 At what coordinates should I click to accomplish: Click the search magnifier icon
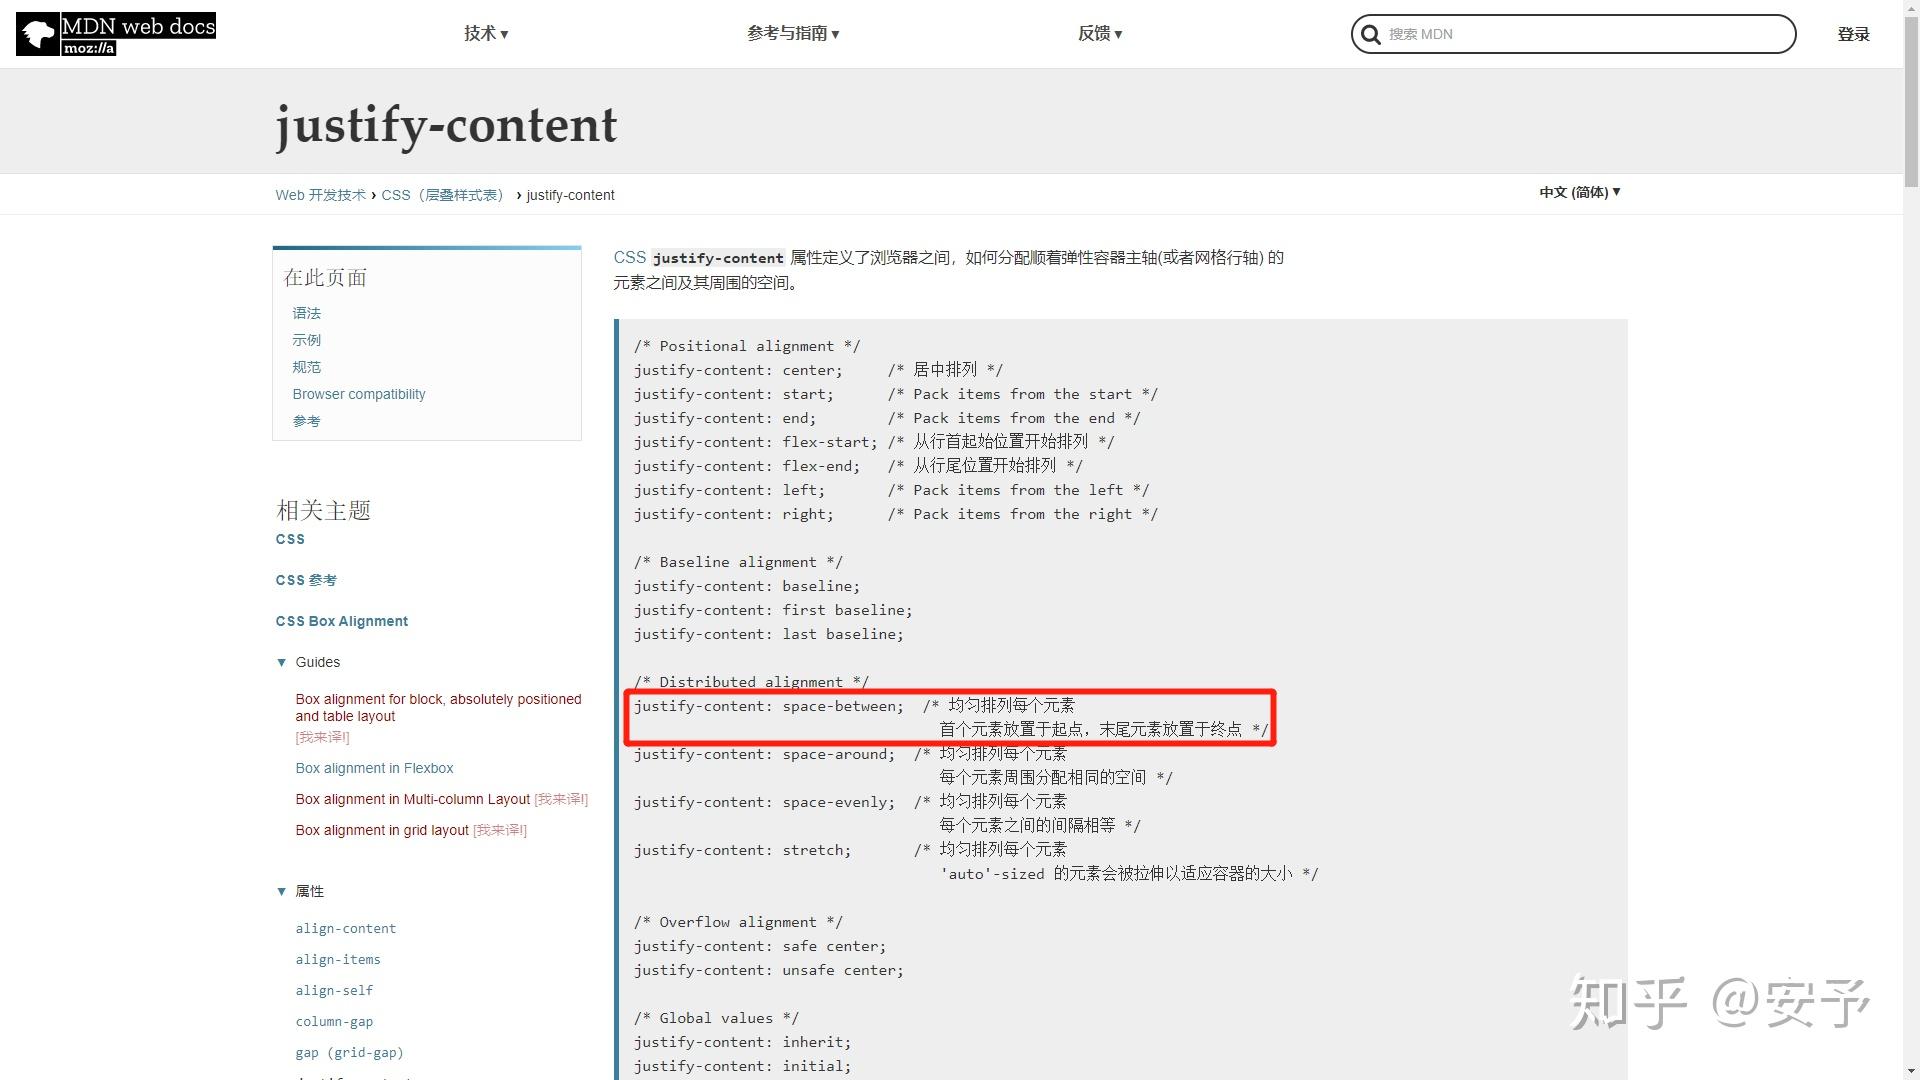tap(1371, 35)
